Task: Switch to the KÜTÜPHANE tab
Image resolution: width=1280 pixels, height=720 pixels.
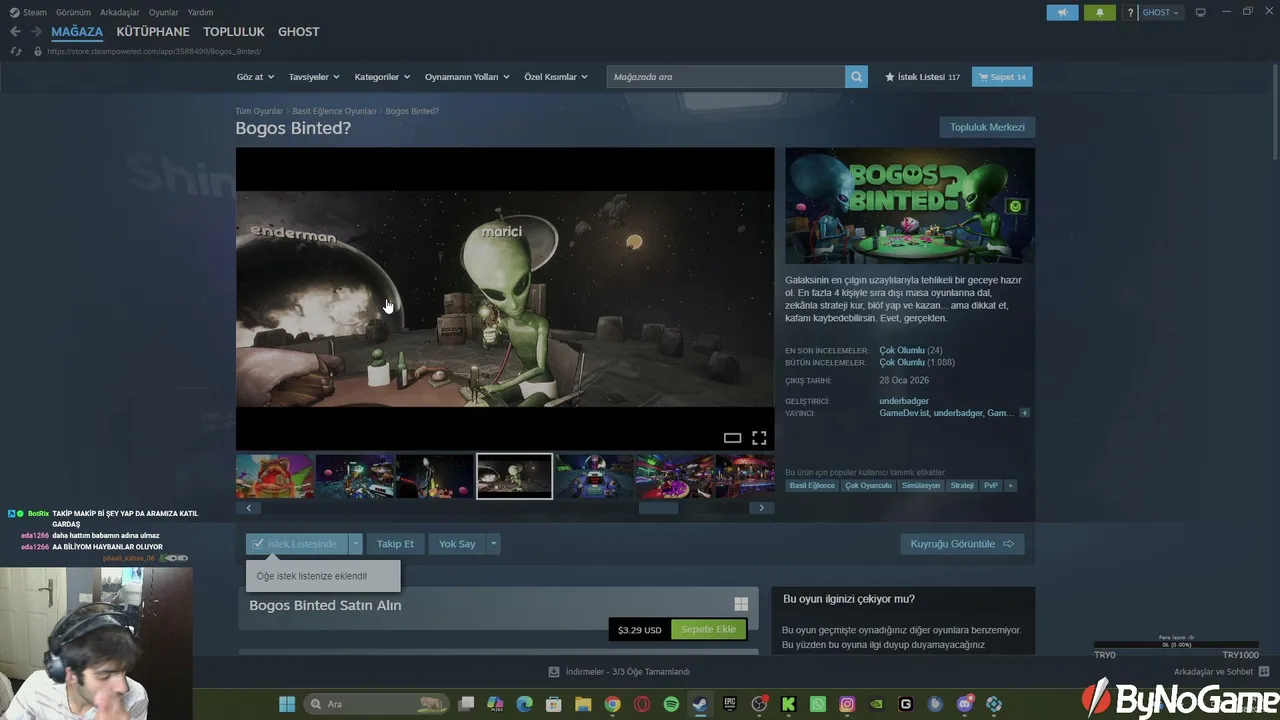Action: tap(153, 32)
